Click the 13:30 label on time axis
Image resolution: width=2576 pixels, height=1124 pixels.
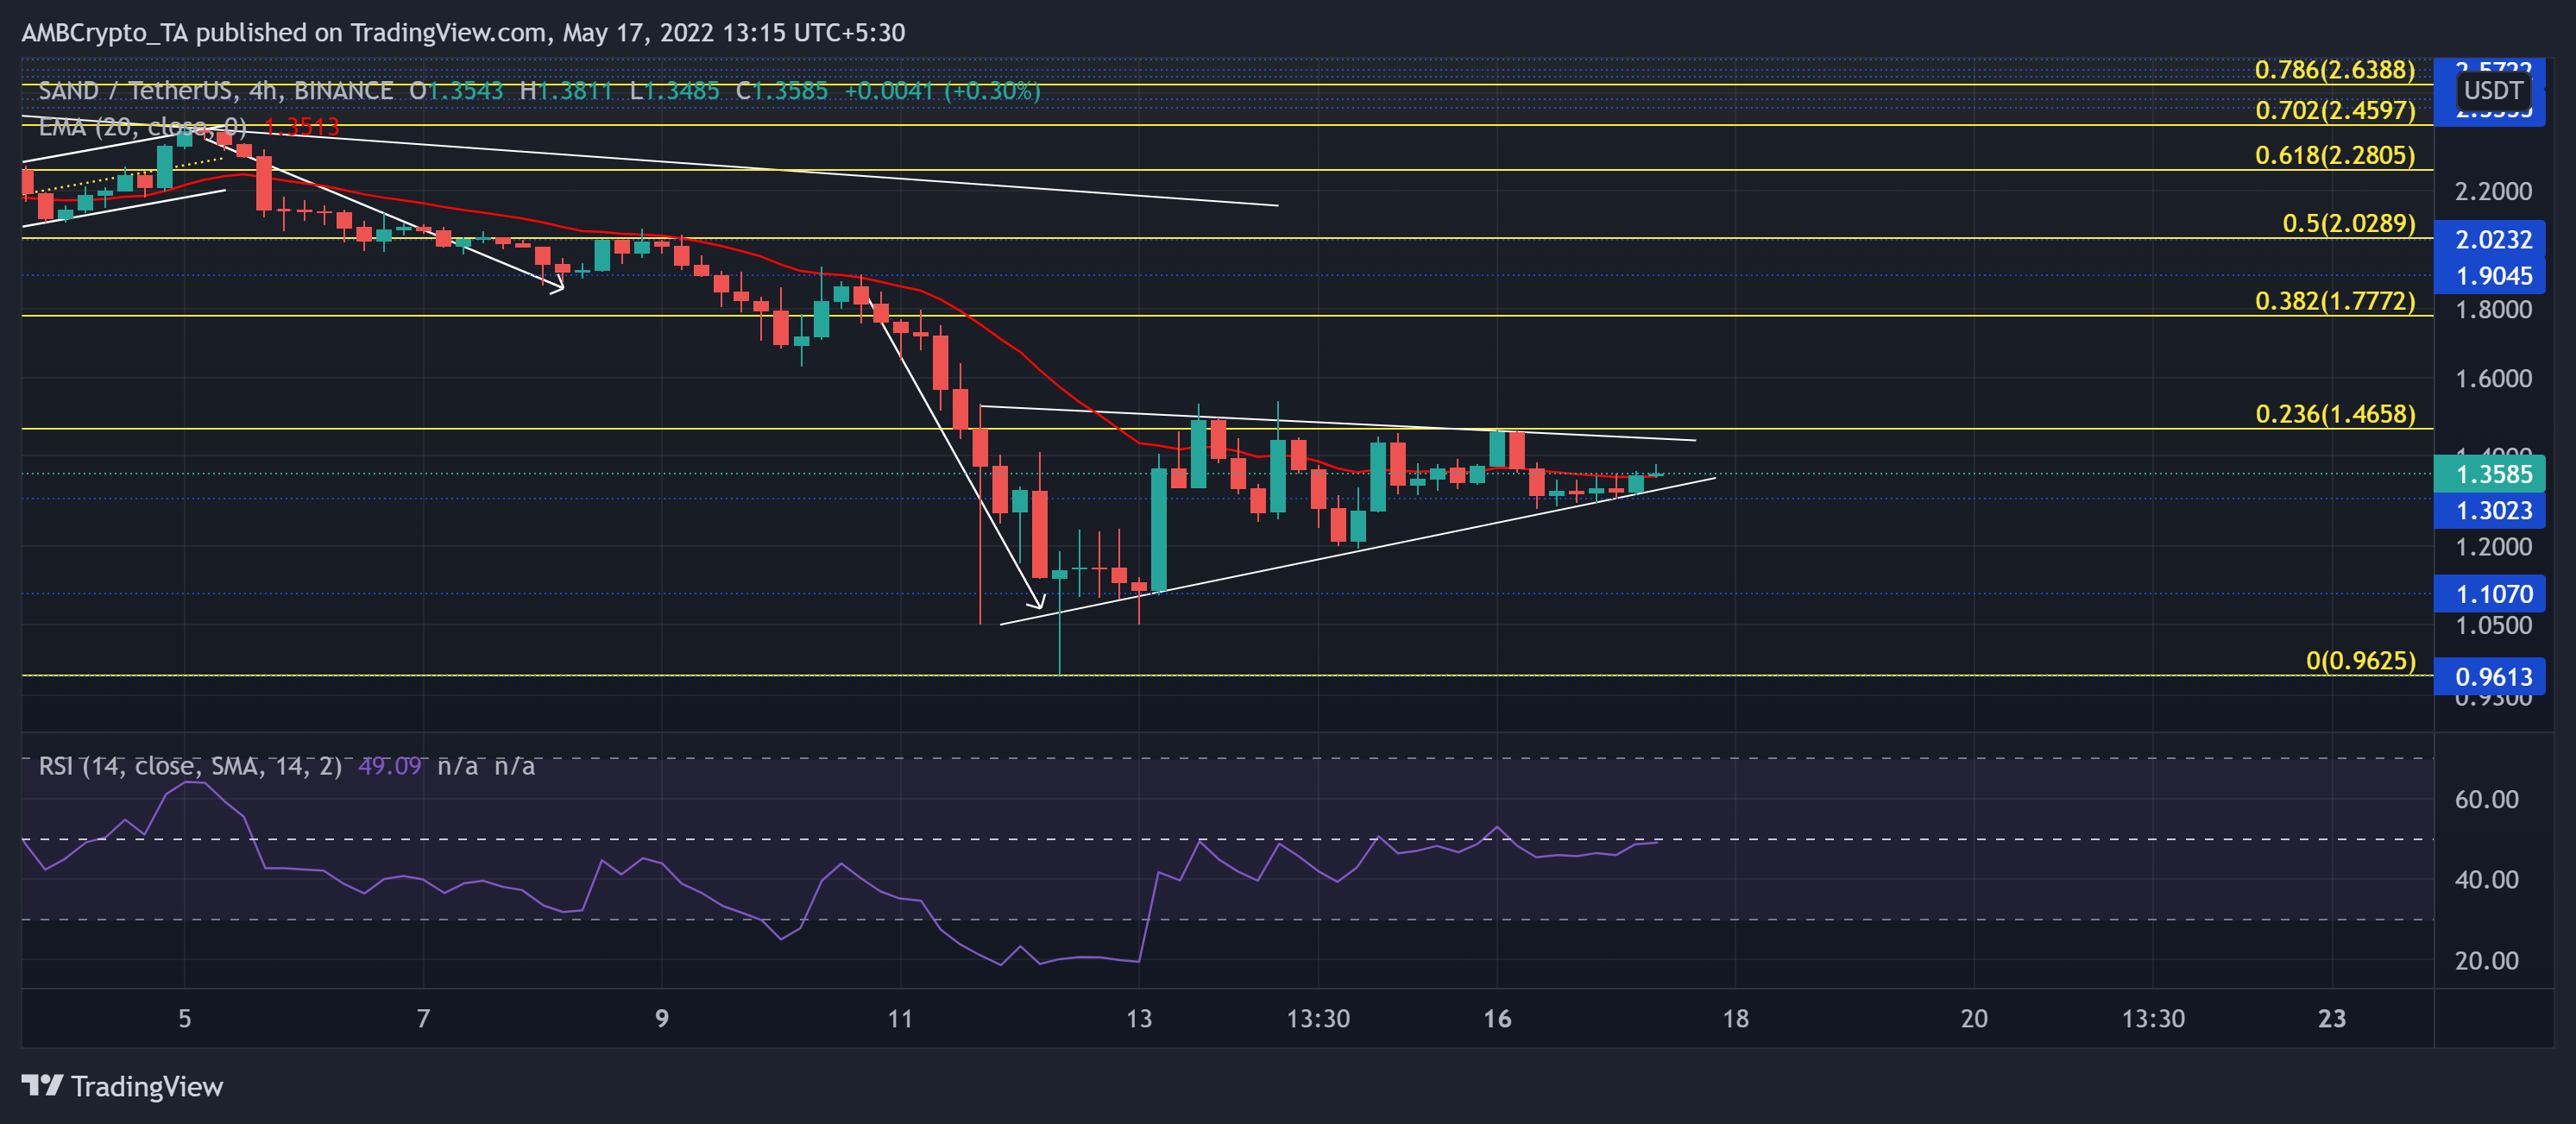click(1322, 1020)
